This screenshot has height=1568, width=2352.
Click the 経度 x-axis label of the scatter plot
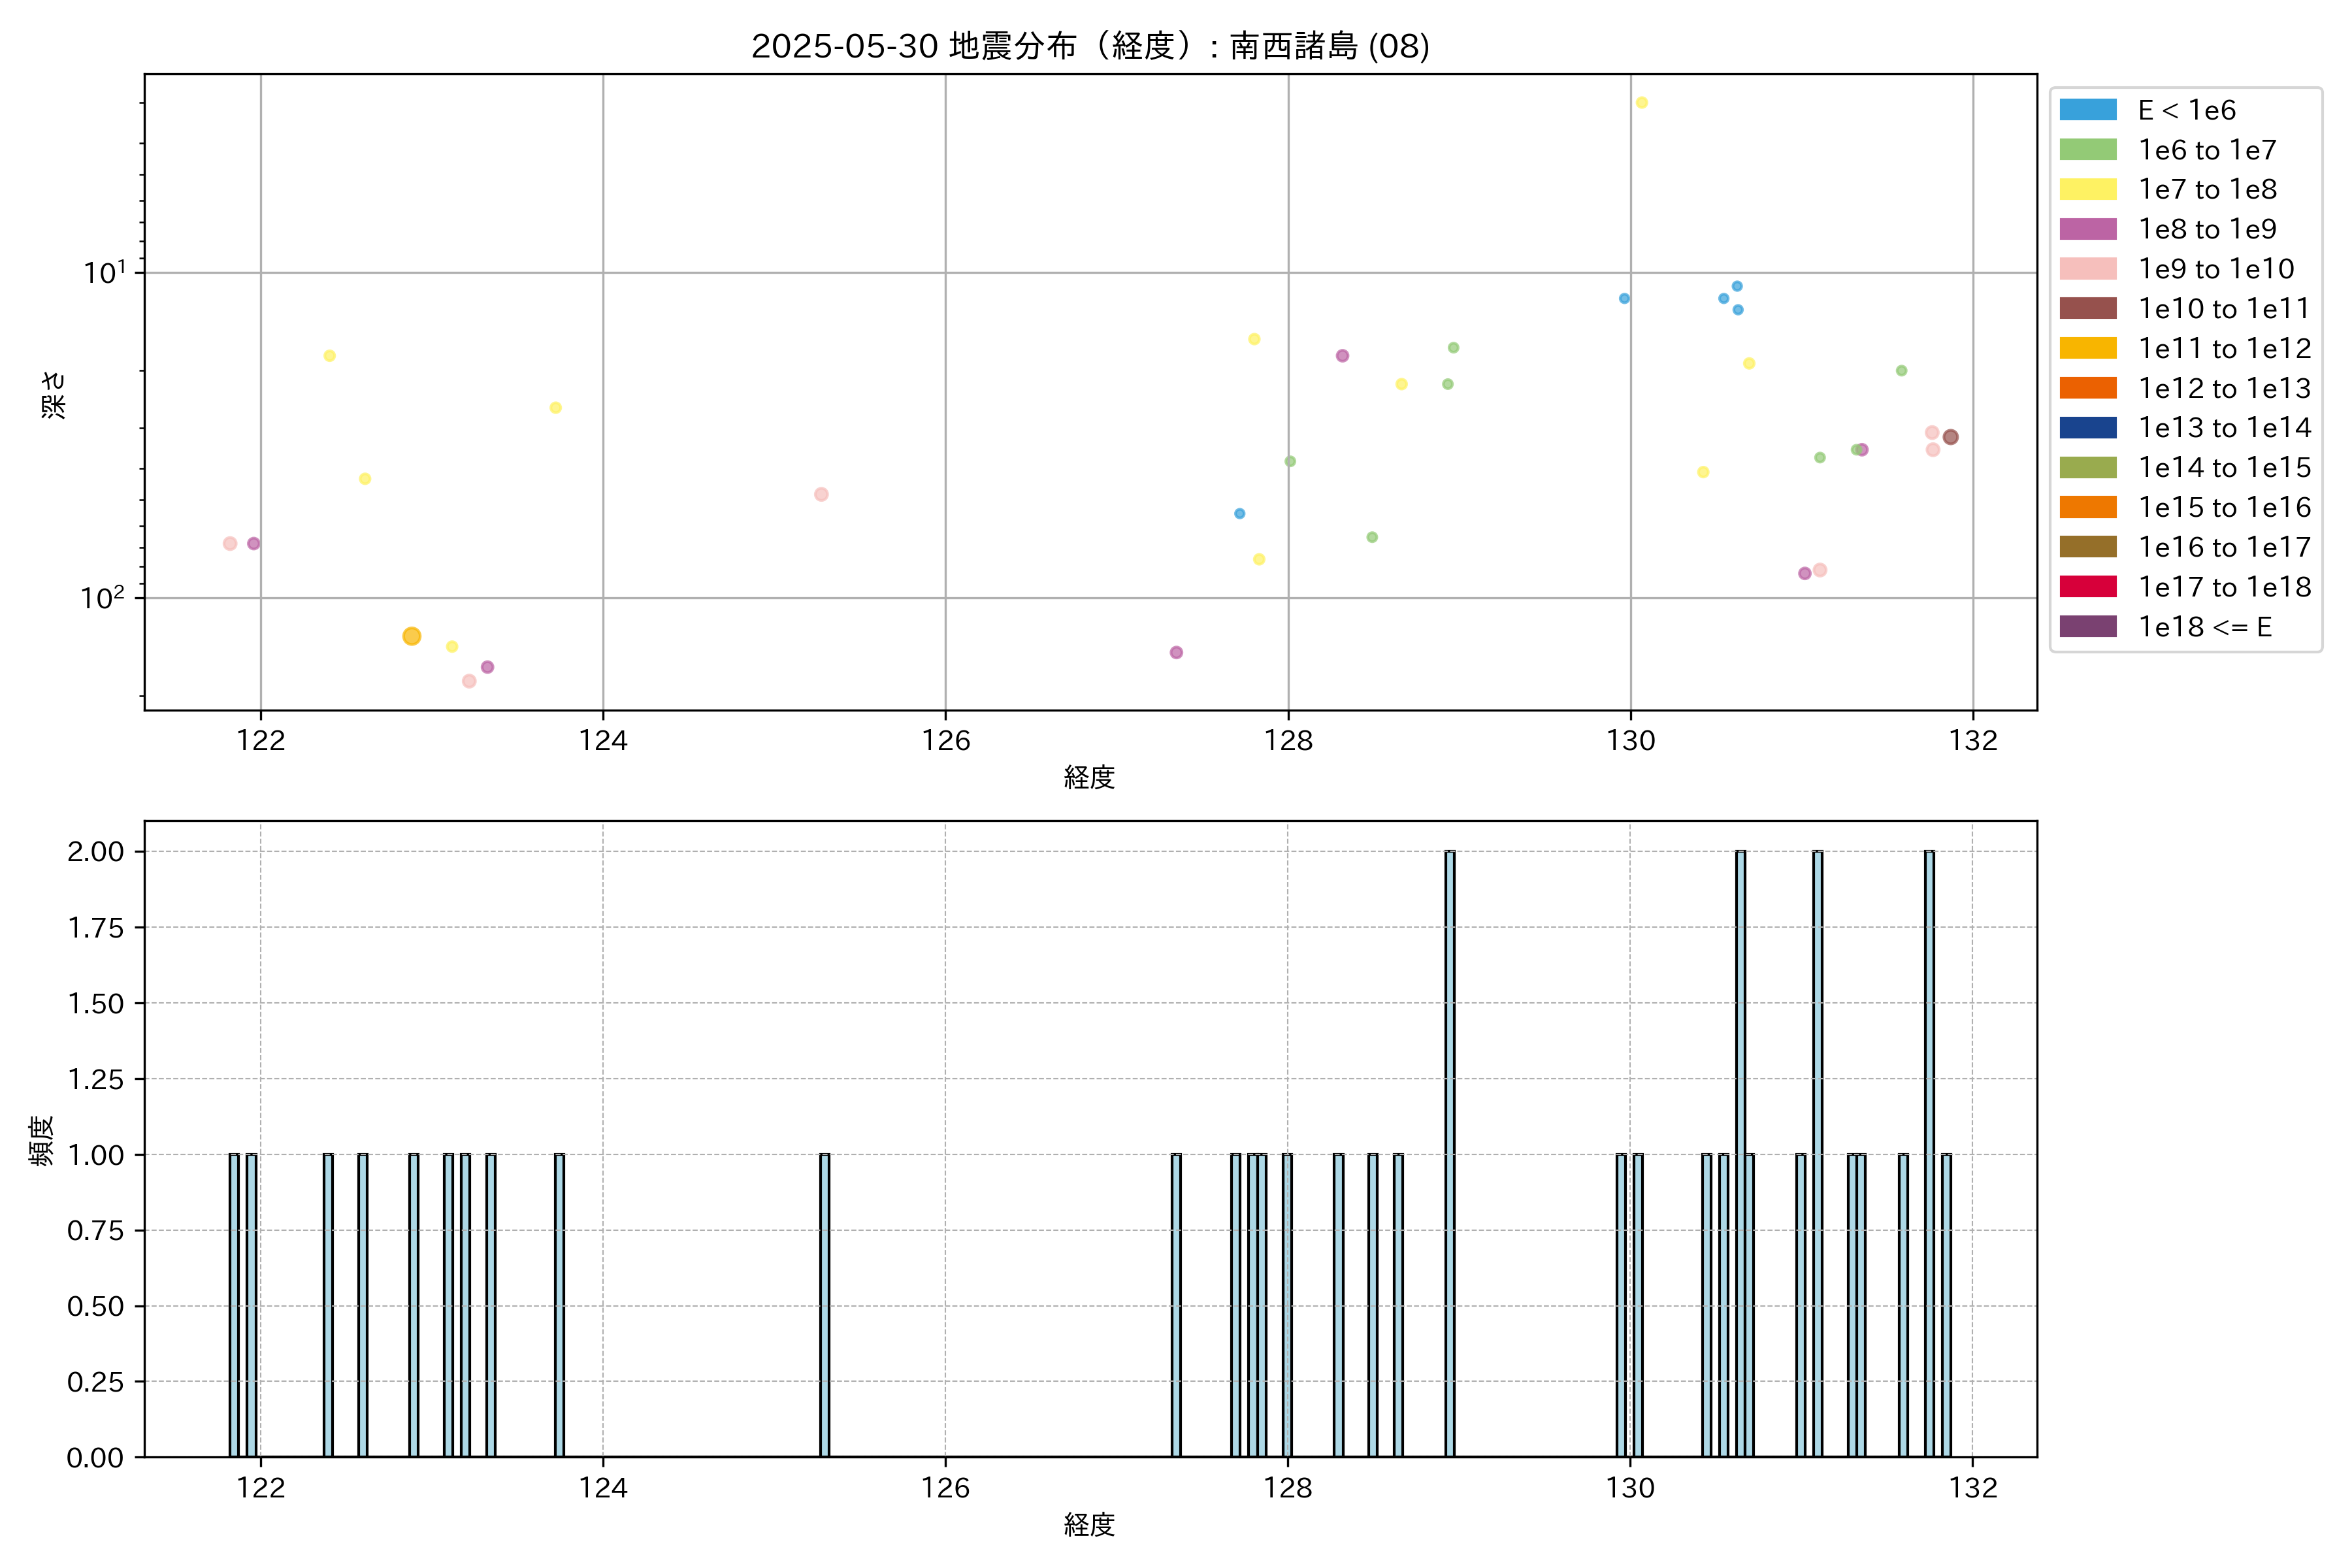[1089, 777]
